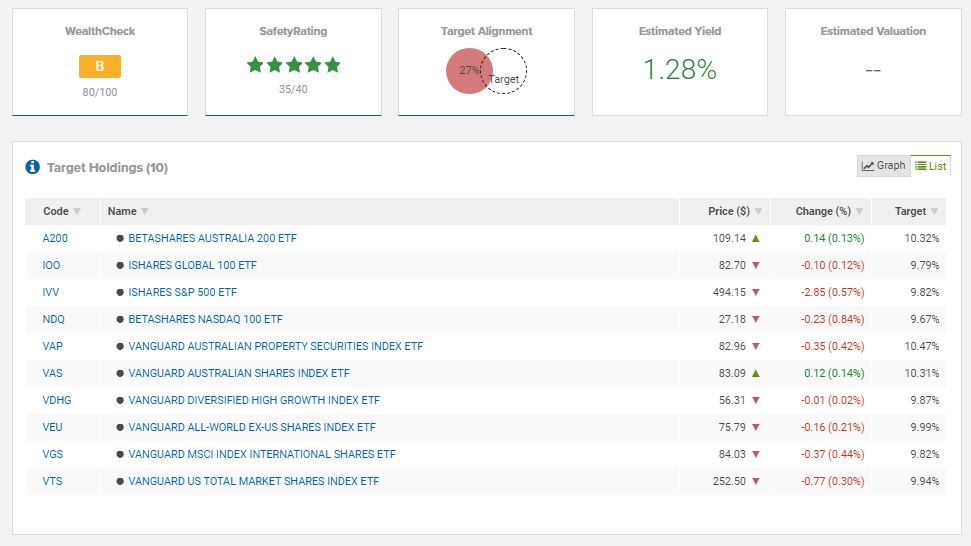Click the change value 0.14 (0.13%)
This screenshot has height=546, width=971.
coord(834,238)
